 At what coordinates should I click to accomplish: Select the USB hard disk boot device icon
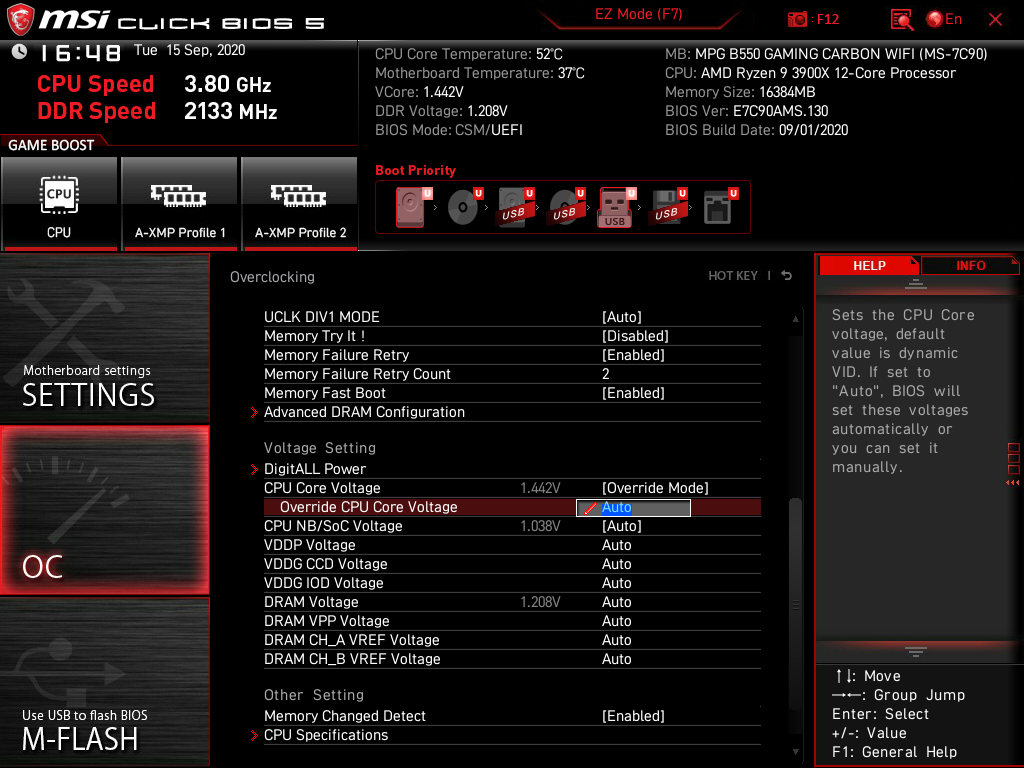(515, 206)
